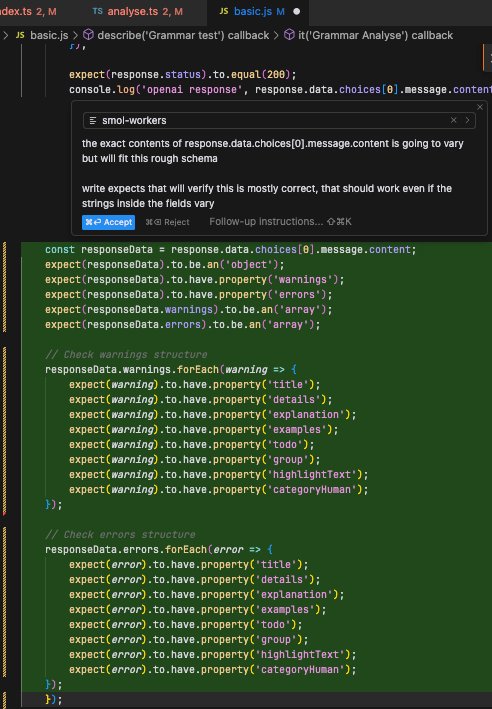The width and height of the screenshot is (492, 709).
Task: Open it('Grammar Analyse') callback breadcrumb
Action: [375, 35]
